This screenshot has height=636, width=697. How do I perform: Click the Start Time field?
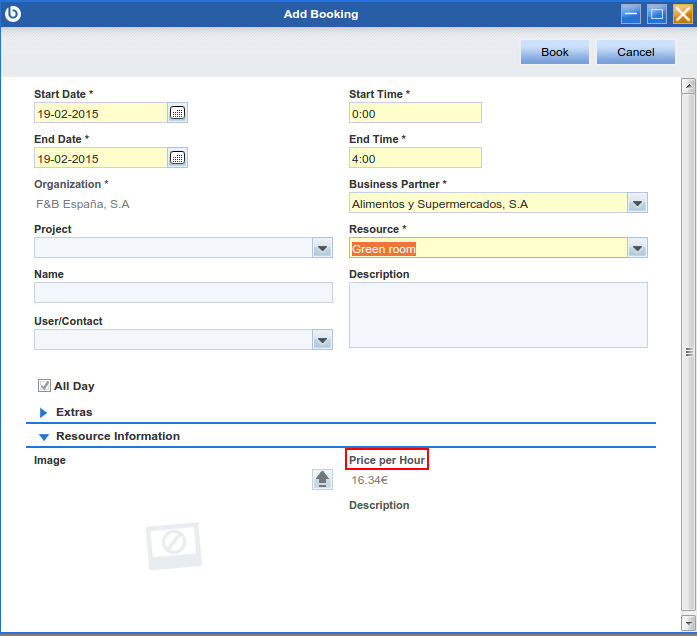point(415,113)
